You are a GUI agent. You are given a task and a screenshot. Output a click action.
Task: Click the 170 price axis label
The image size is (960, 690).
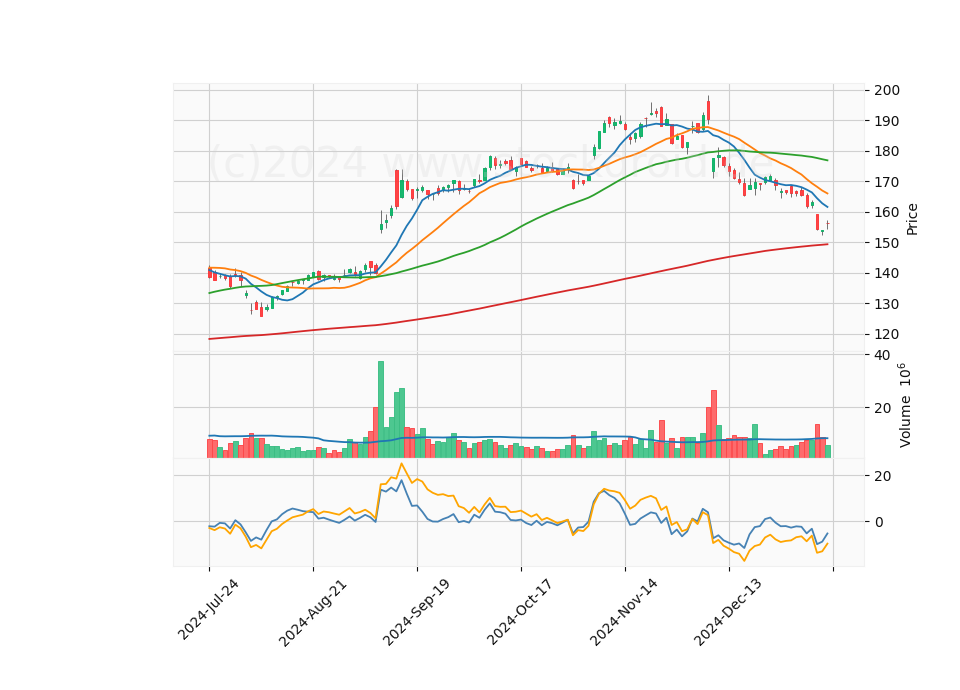click(x=888, y=182)
